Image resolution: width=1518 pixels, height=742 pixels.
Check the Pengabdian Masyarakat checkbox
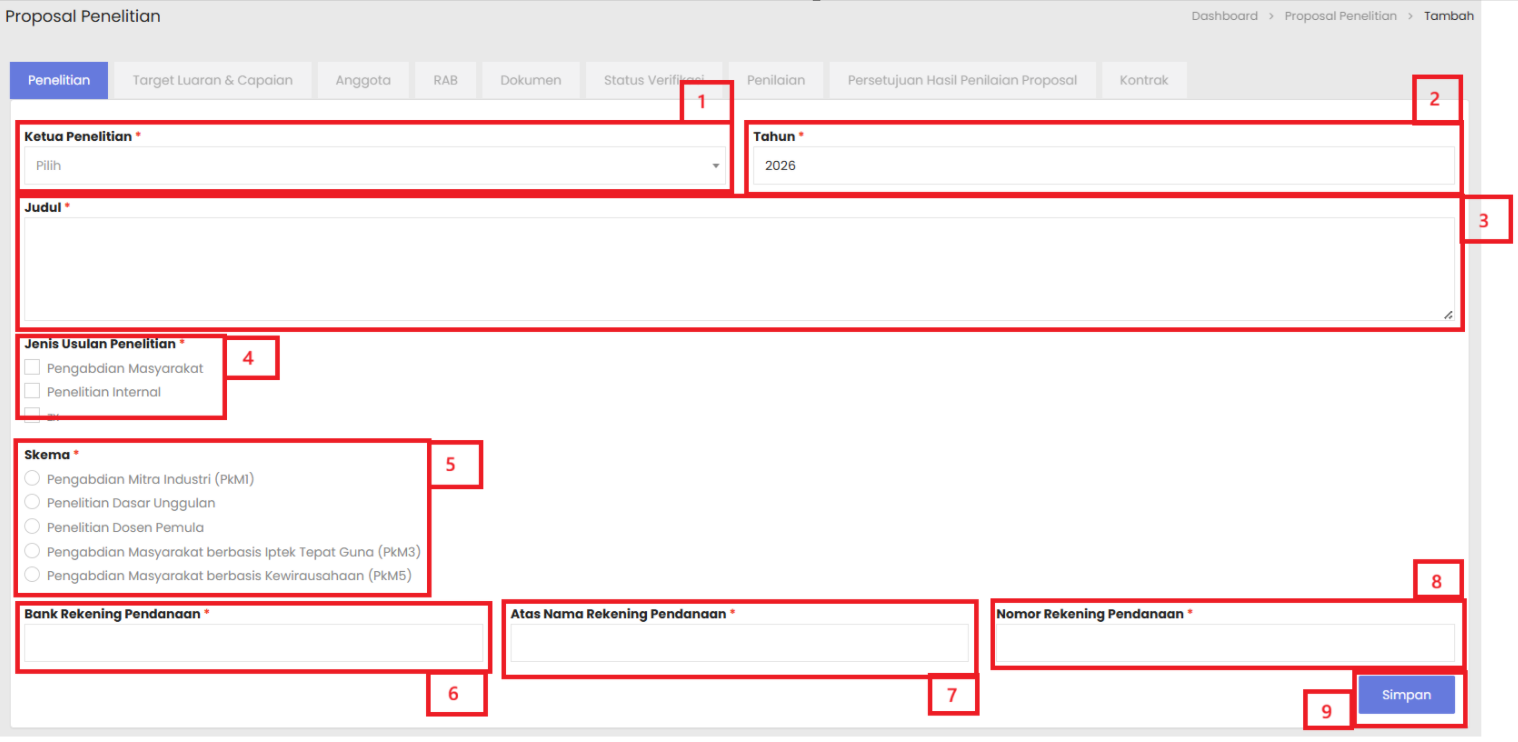click(x=32, y=368)
